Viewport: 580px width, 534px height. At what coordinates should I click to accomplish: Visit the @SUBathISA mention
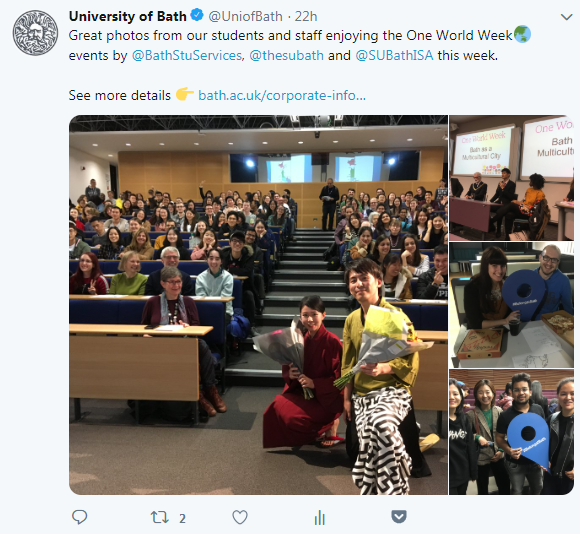tap(394, 55)
